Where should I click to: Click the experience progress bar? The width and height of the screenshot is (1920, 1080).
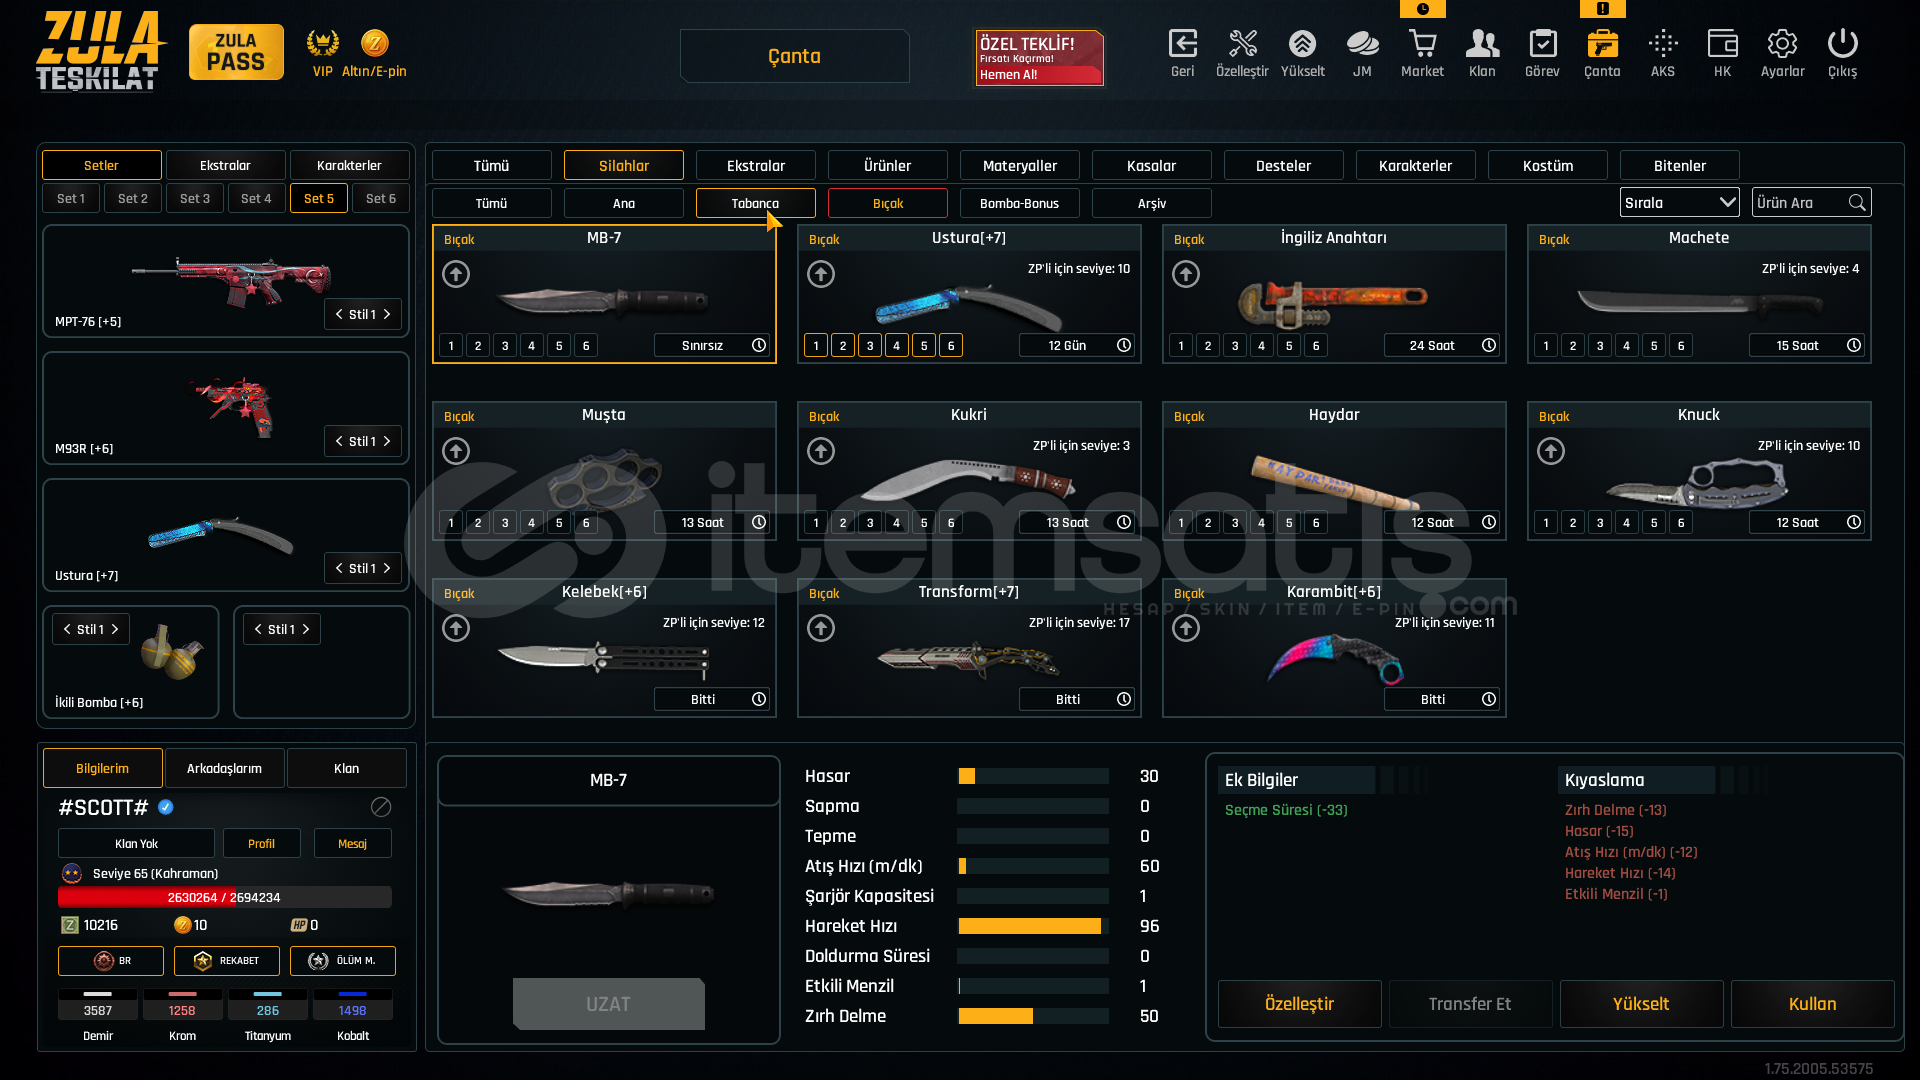(225, 897)
